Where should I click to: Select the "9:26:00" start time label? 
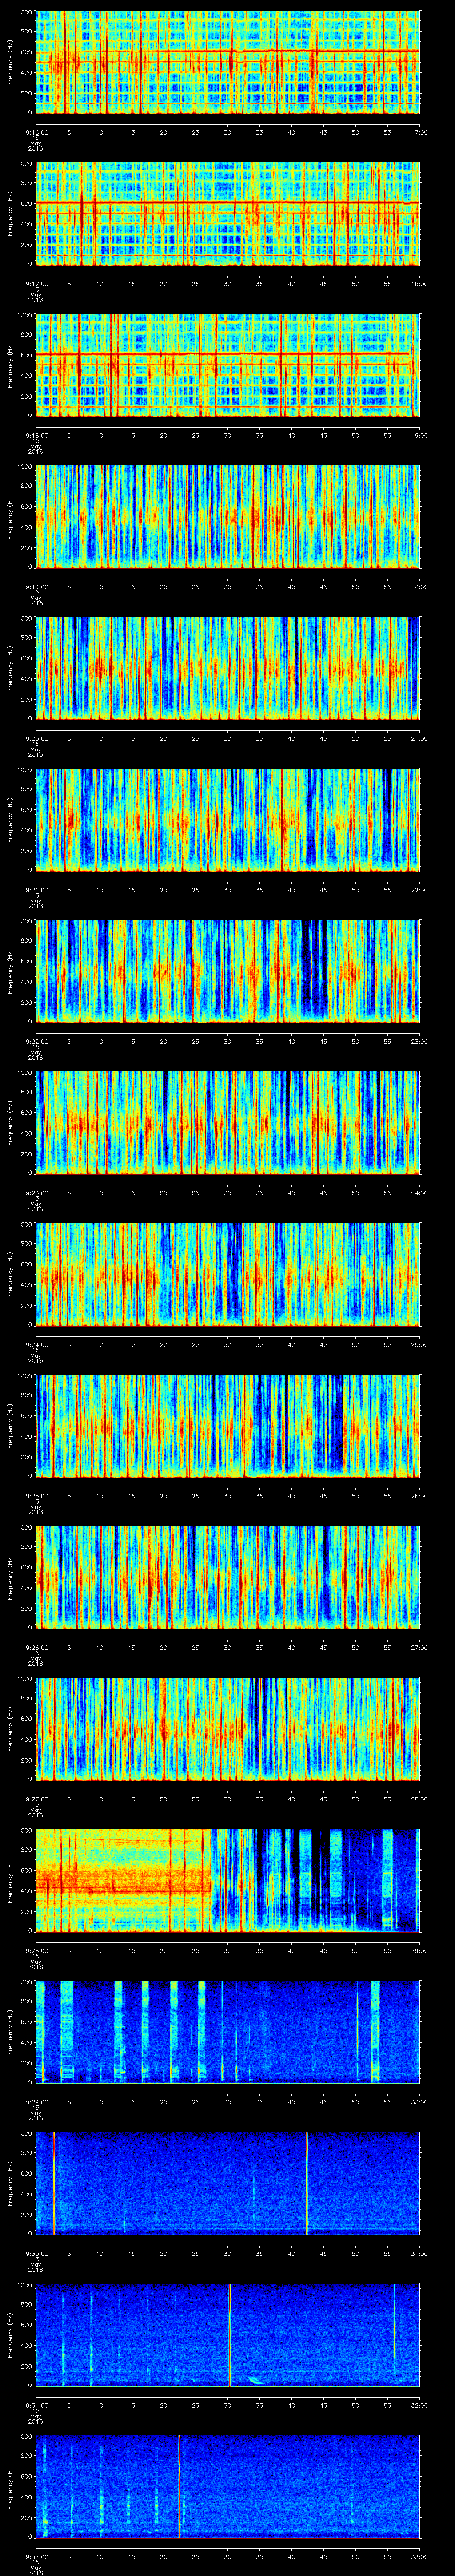tap(37, 1647)
